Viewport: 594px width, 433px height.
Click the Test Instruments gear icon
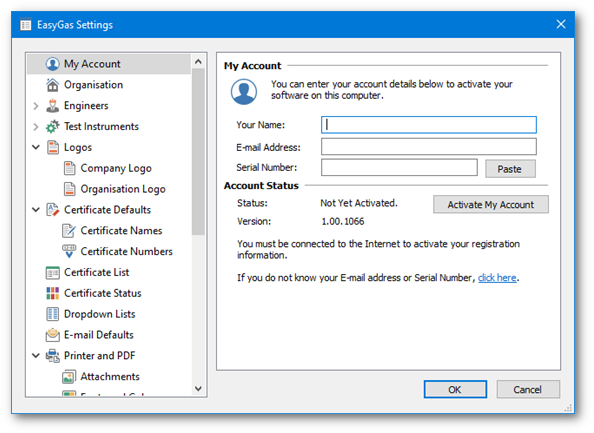(x=53, y=127)
